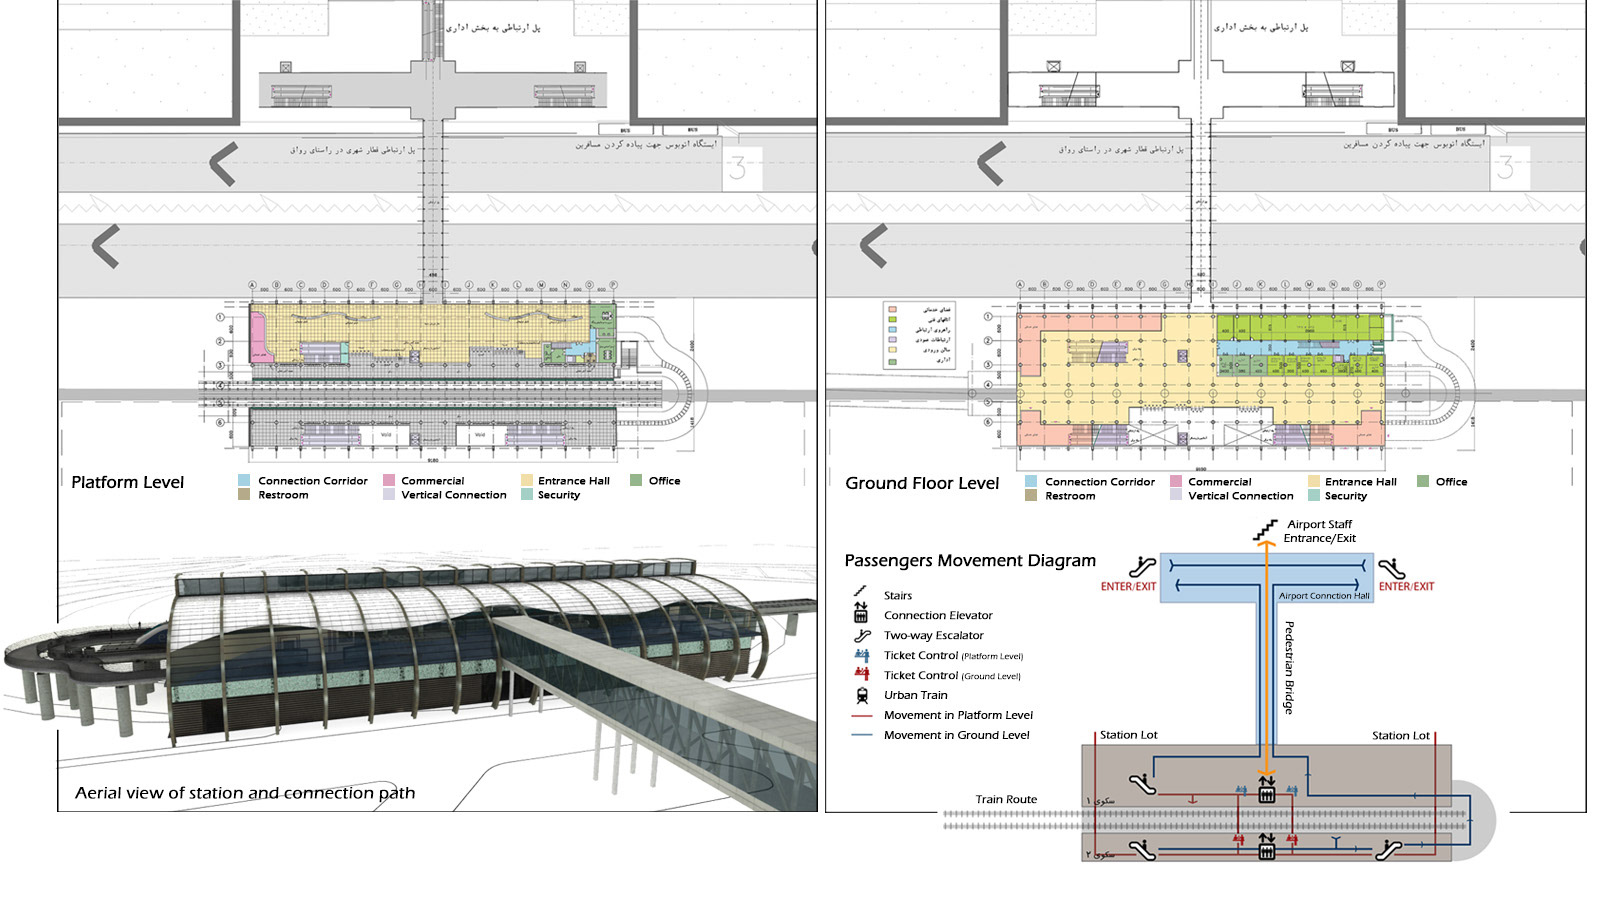The height and width of the screenshot is (900, 1600).
Task: Click the Platform Level Office color swatch
Action: pyautogui.click(x=636, y=480)
